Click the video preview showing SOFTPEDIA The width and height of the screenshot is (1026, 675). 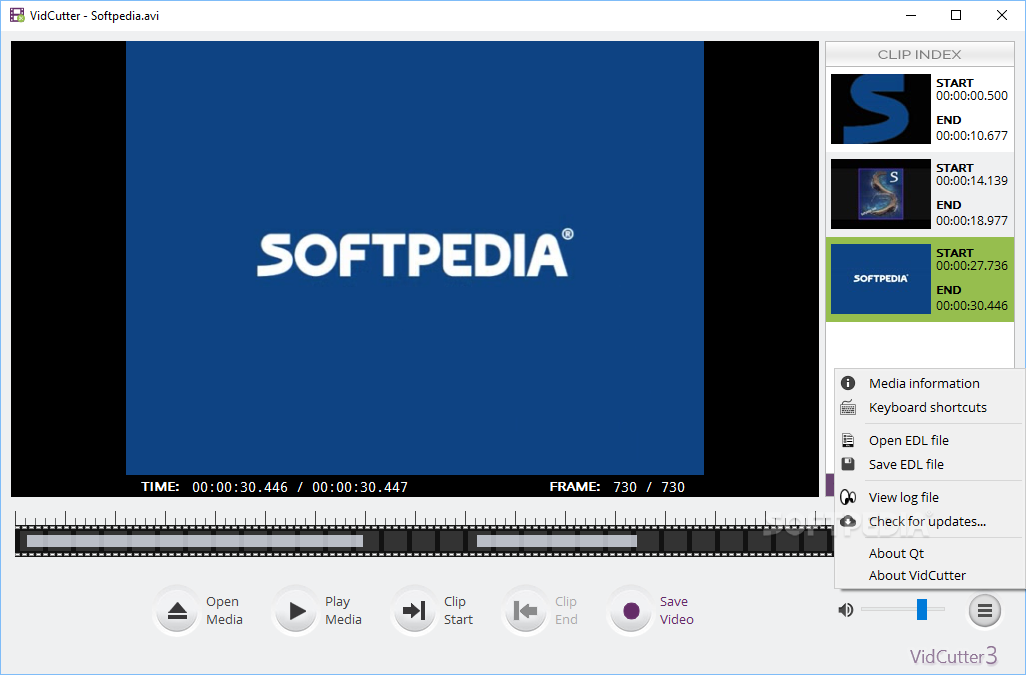click(x=415, y=258)
